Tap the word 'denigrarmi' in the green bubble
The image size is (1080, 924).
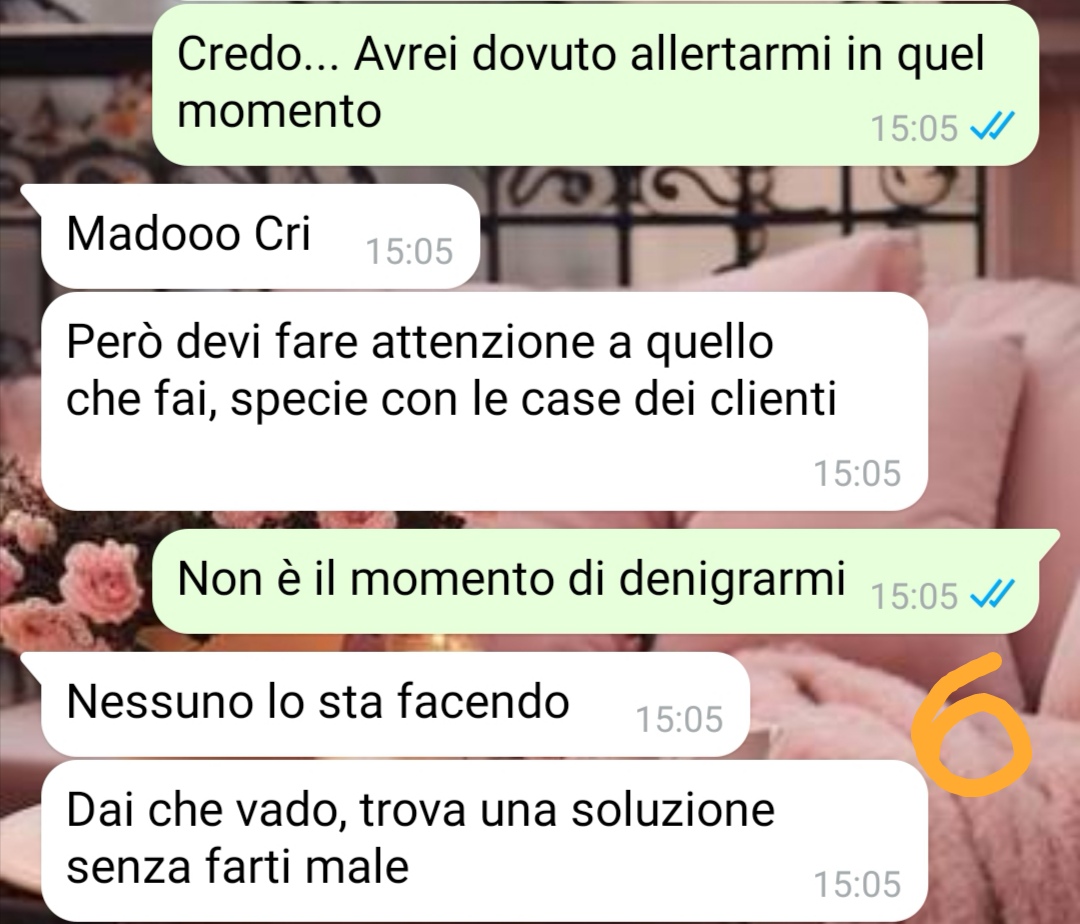(x=731, y=580)
